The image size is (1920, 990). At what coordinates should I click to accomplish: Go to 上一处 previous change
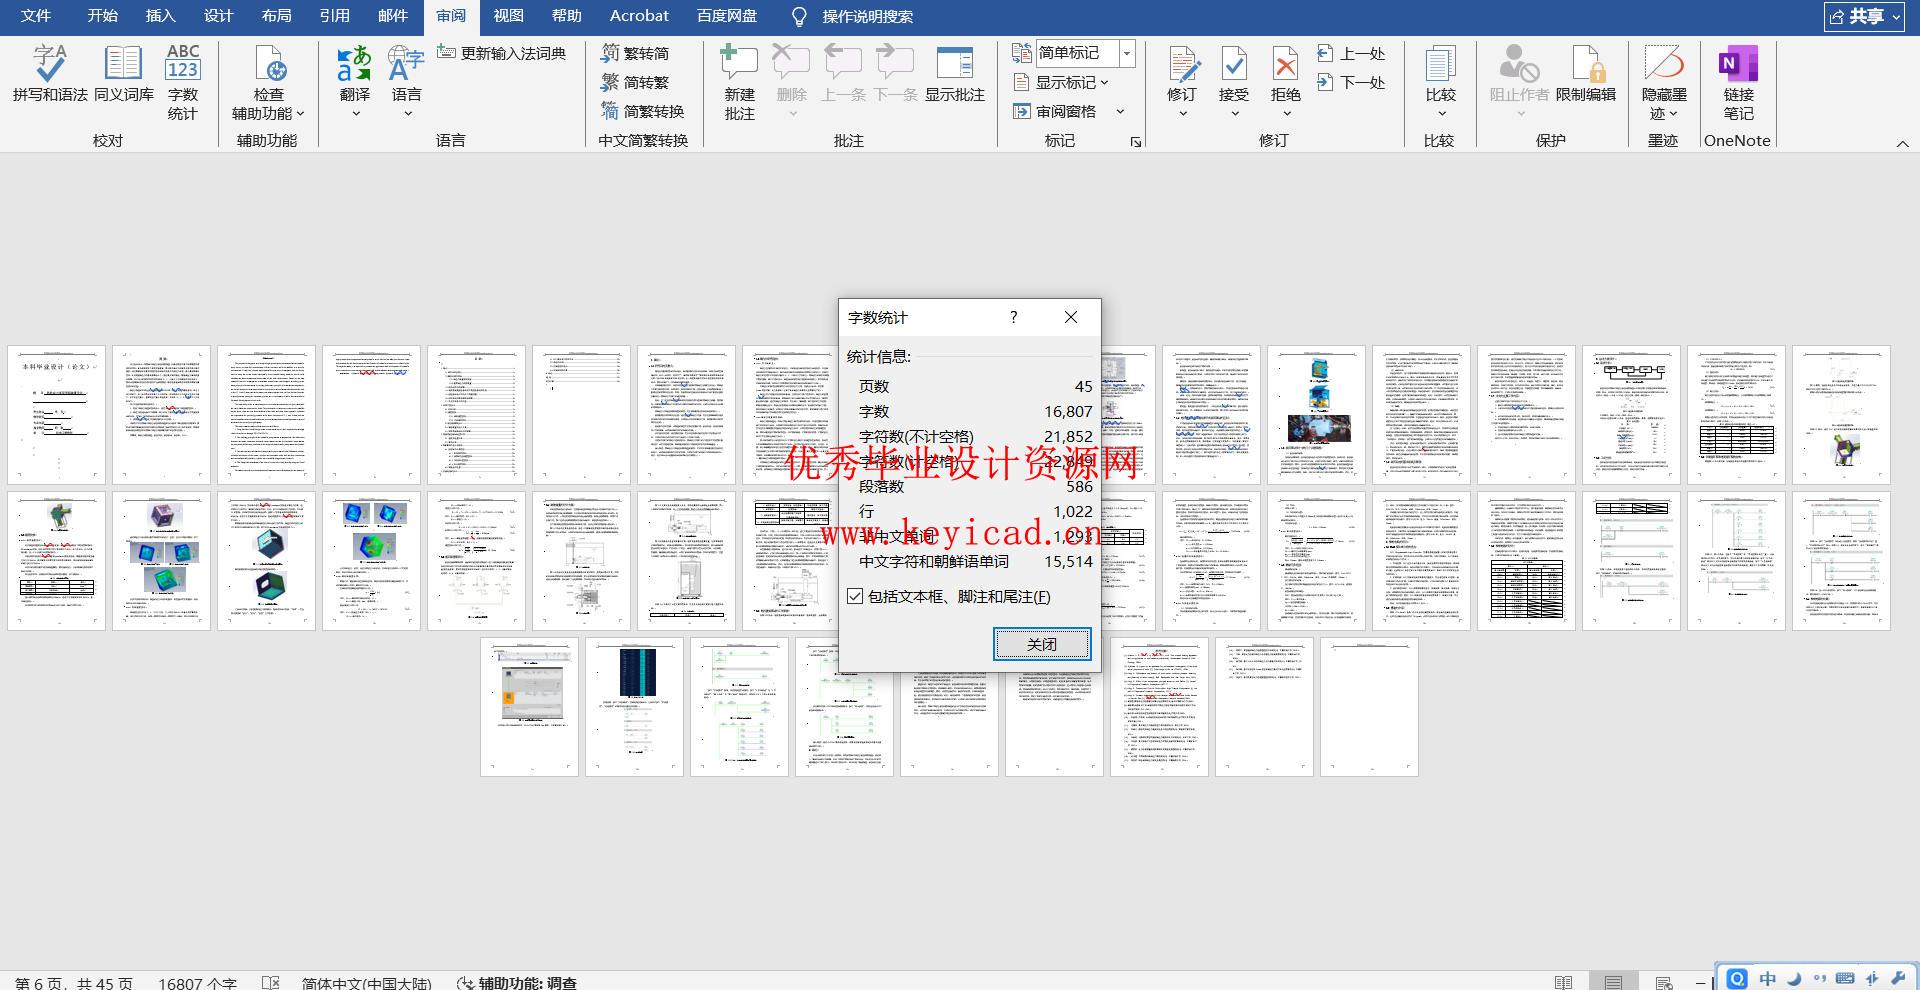pos(1351,53)
